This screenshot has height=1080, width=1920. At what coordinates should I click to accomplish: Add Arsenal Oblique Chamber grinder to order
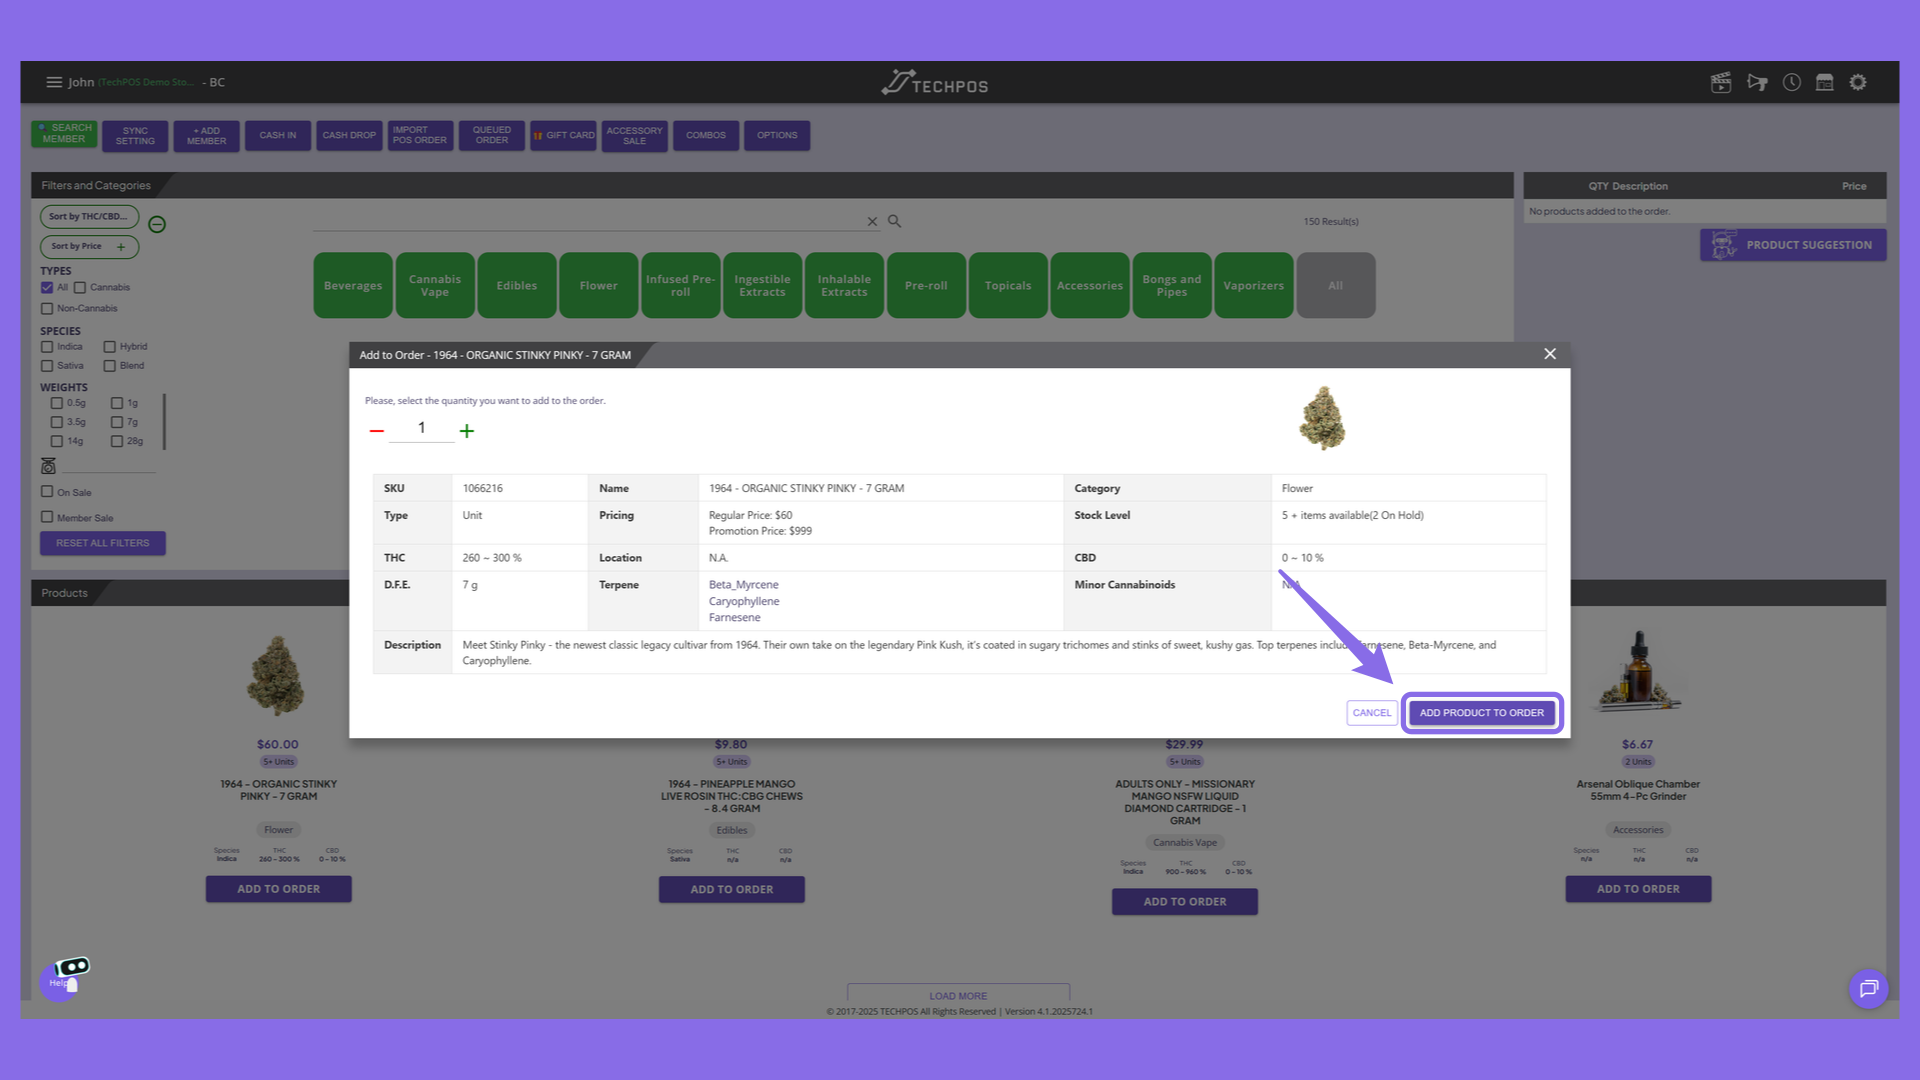(x=1638, y=889)
